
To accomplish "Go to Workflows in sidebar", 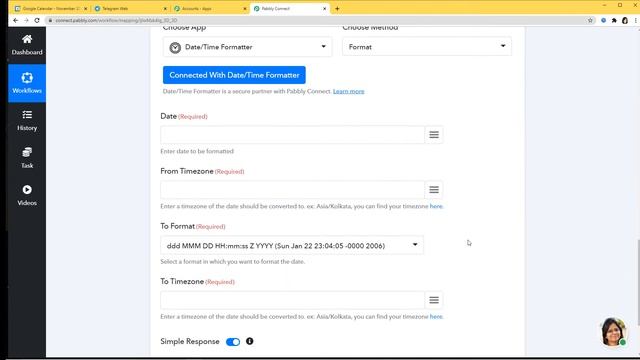I will click(27, 83).
